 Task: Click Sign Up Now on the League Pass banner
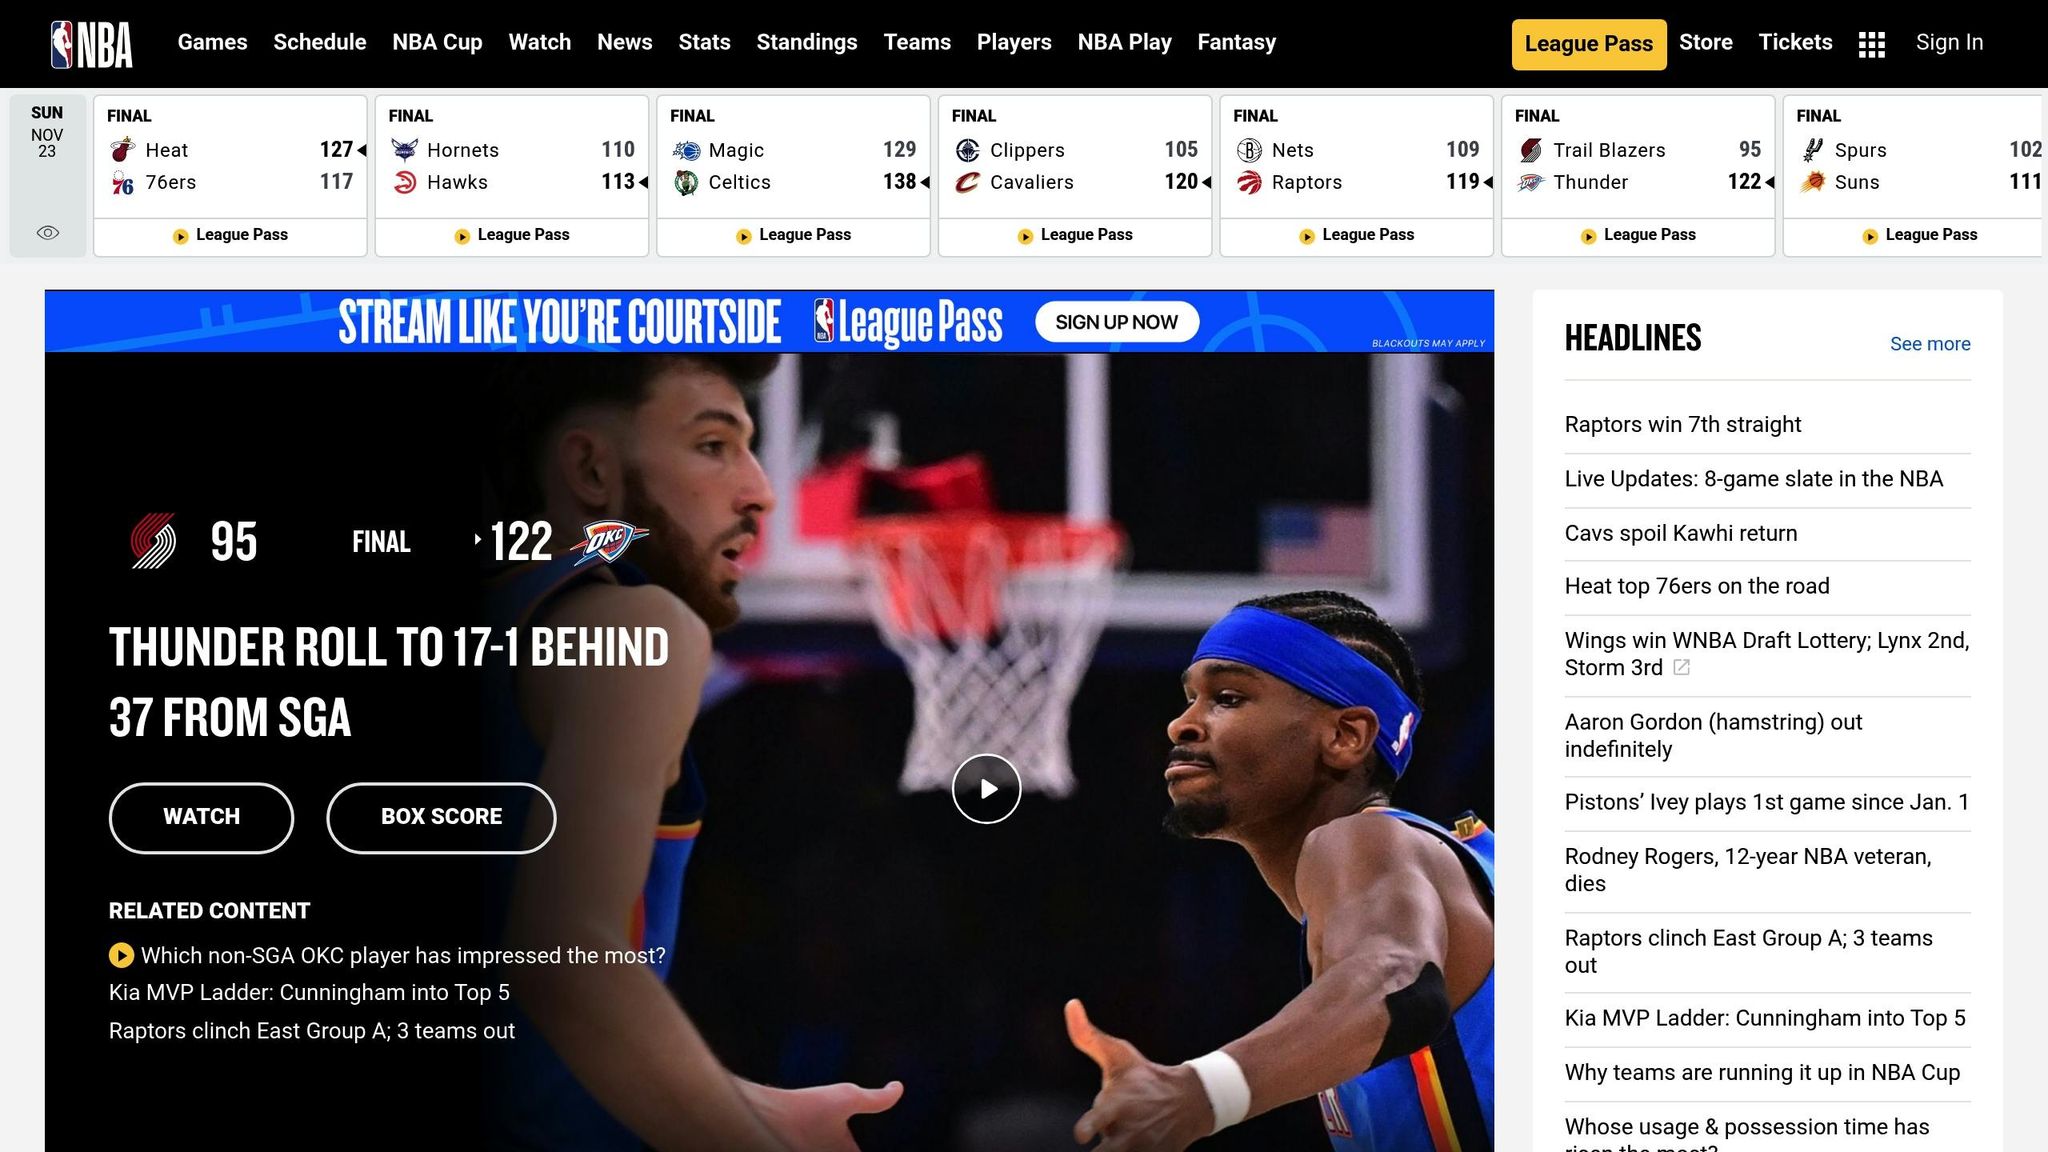(x=1116, y=322)
